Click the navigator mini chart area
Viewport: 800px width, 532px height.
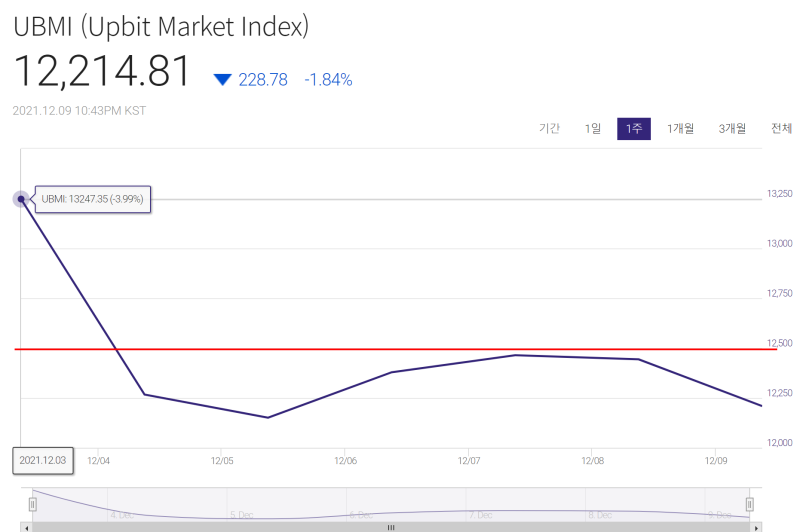click(x=391, y=504)
